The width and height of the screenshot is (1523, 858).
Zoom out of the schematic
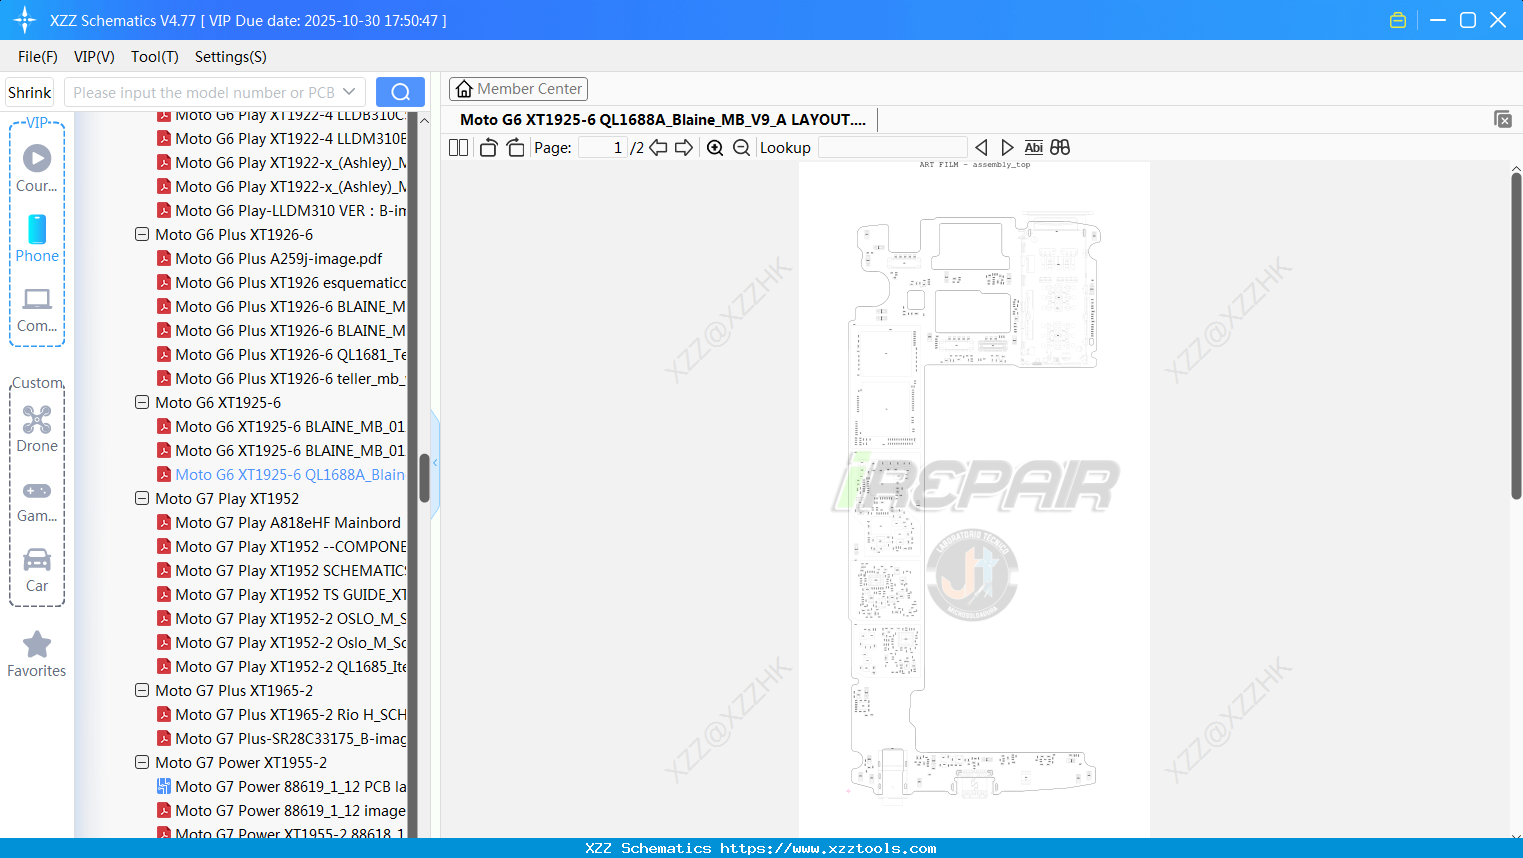tap(741, 147)
